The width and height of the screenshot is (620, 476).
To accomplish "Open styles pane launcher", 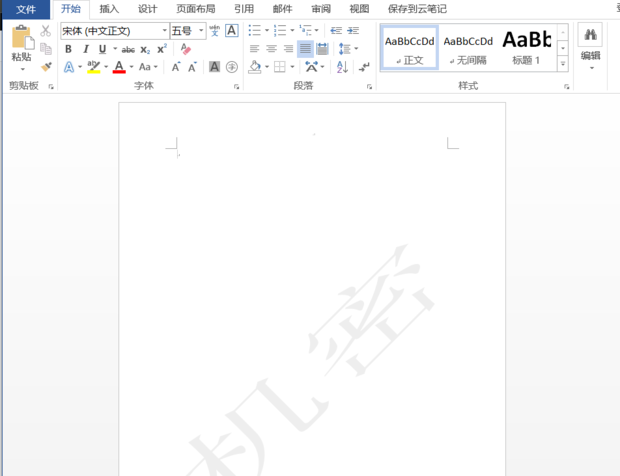I will pyautogui.click(x=566, y=87).
